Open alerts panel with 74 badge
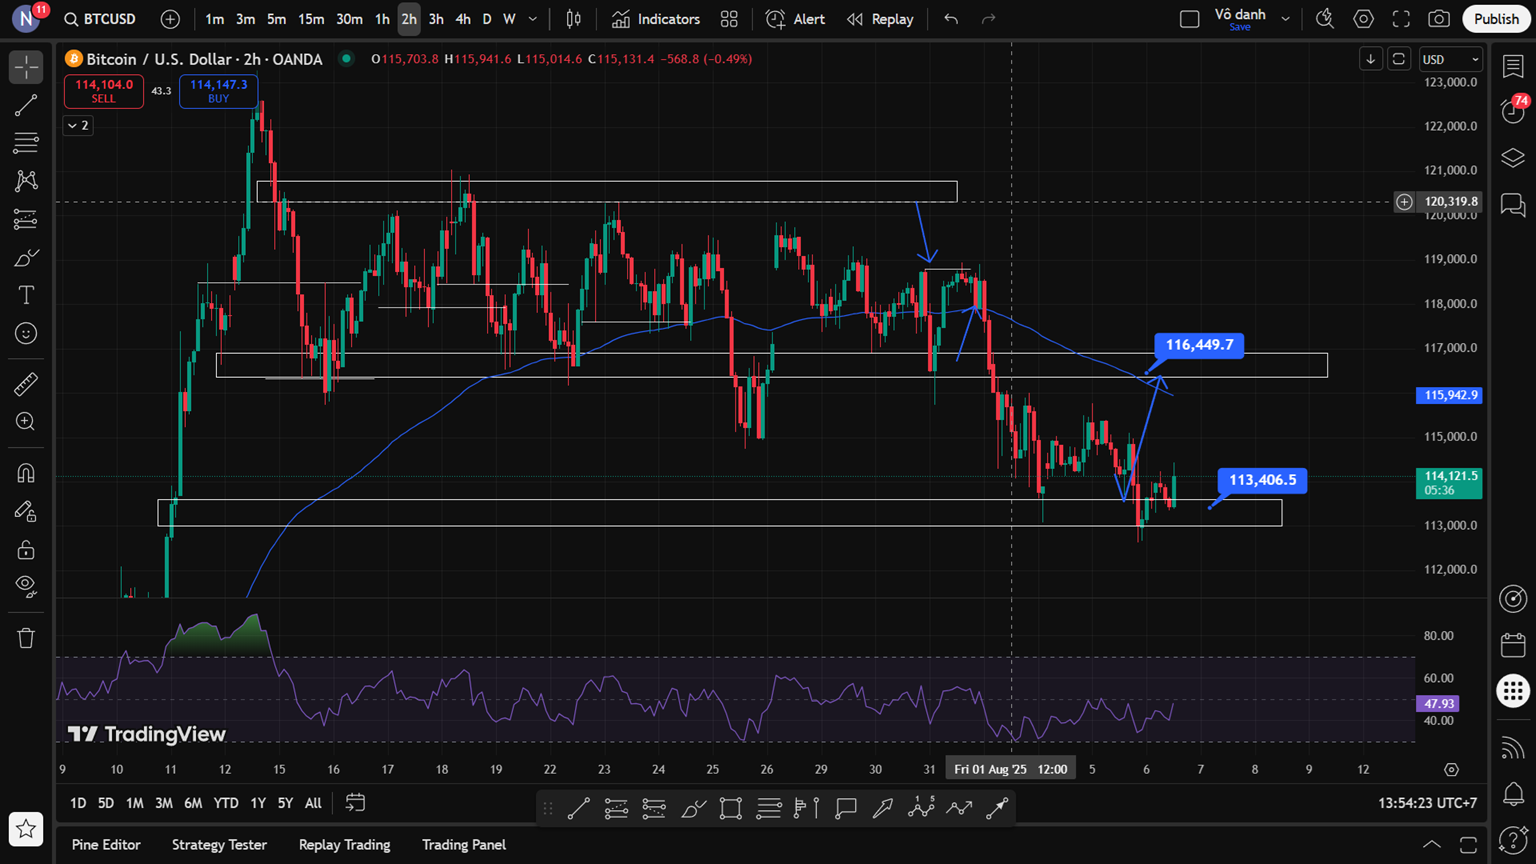 click(x=1513, y=111)
